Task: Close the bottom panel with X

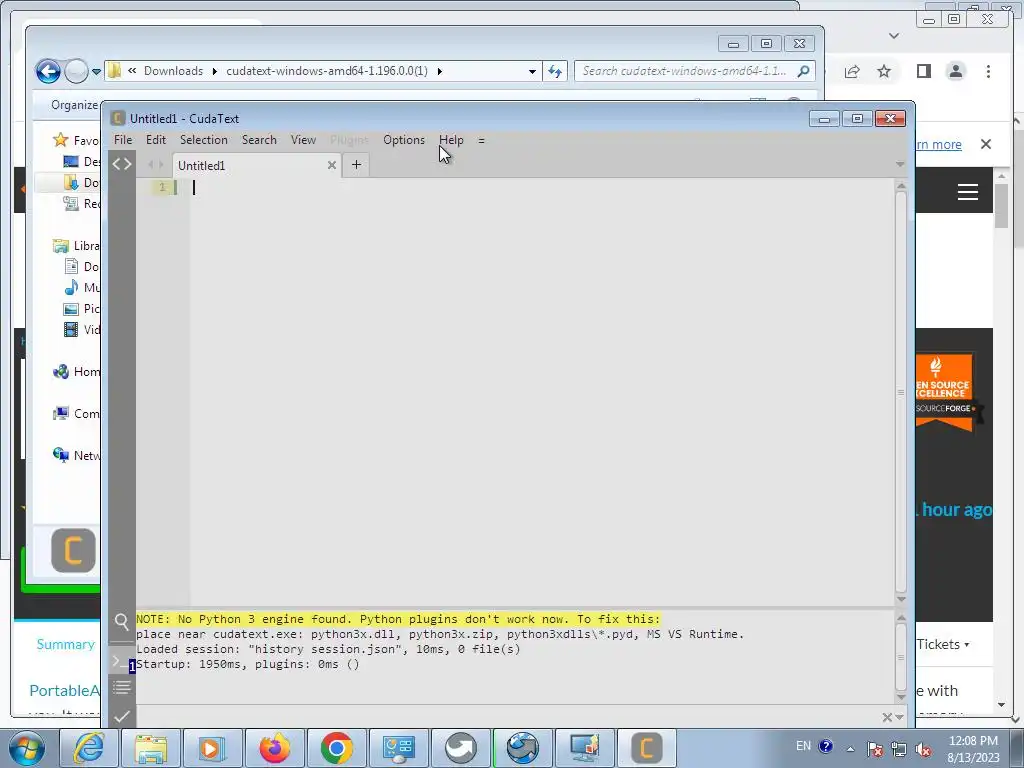Action: click(886, 718)
